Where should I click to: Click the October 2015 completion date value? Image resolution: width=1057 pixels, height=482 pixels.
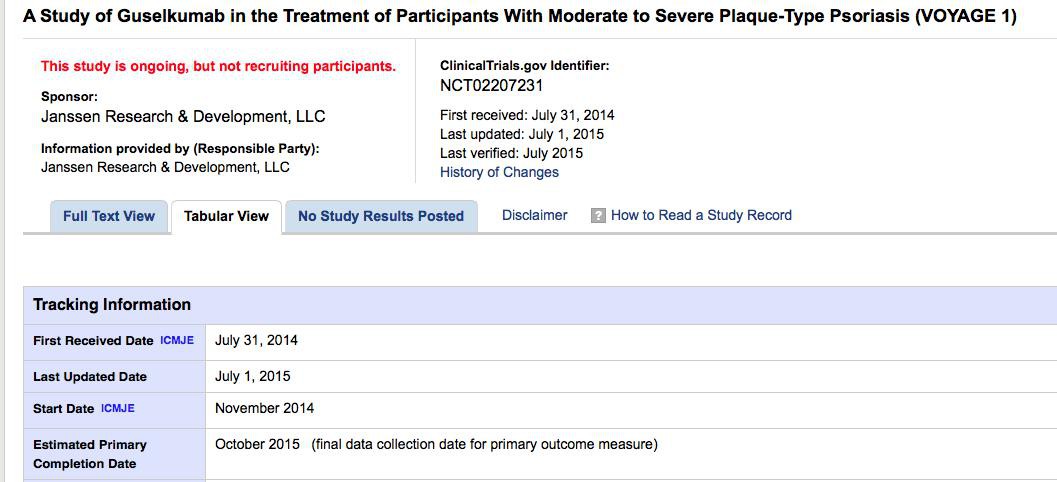(x=257, y=444)
